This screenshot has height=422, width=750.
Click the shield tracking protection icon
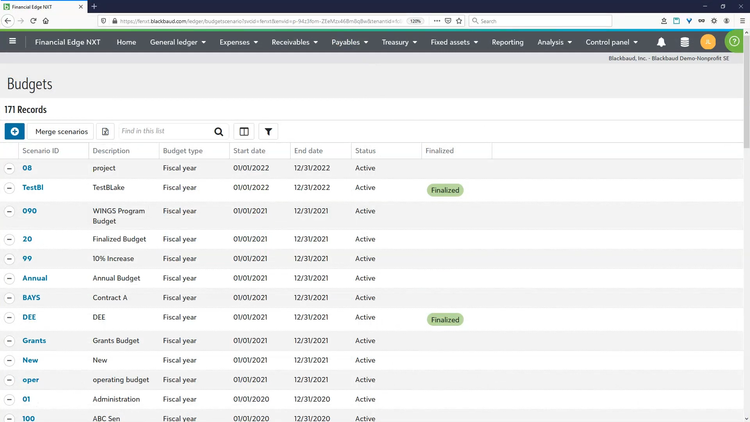pos(103,21)
